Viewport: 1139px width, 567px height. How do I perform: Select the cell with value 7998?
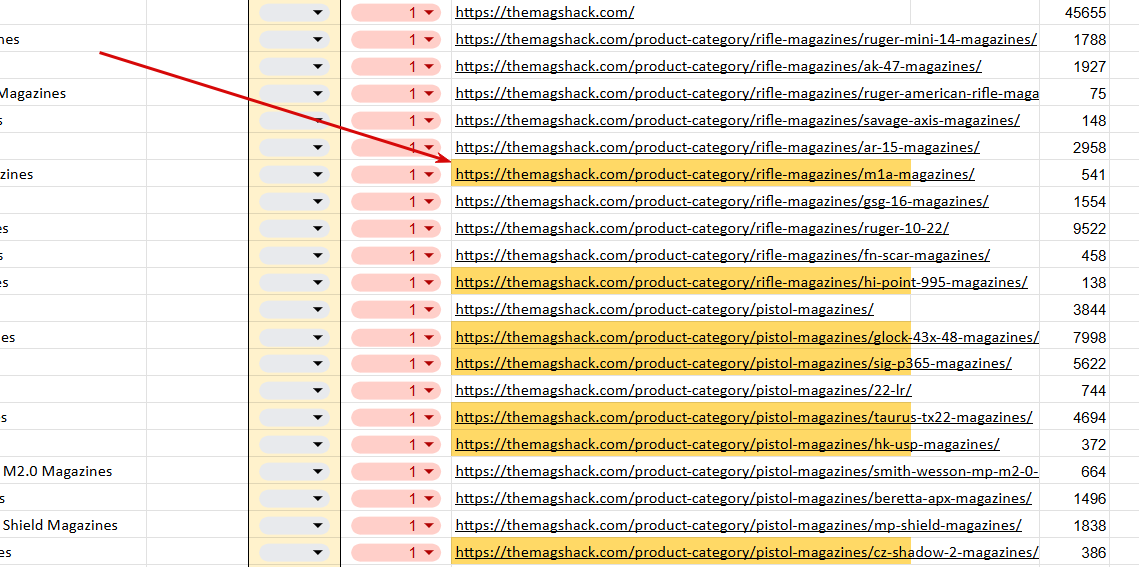[x=1074, y=336]
